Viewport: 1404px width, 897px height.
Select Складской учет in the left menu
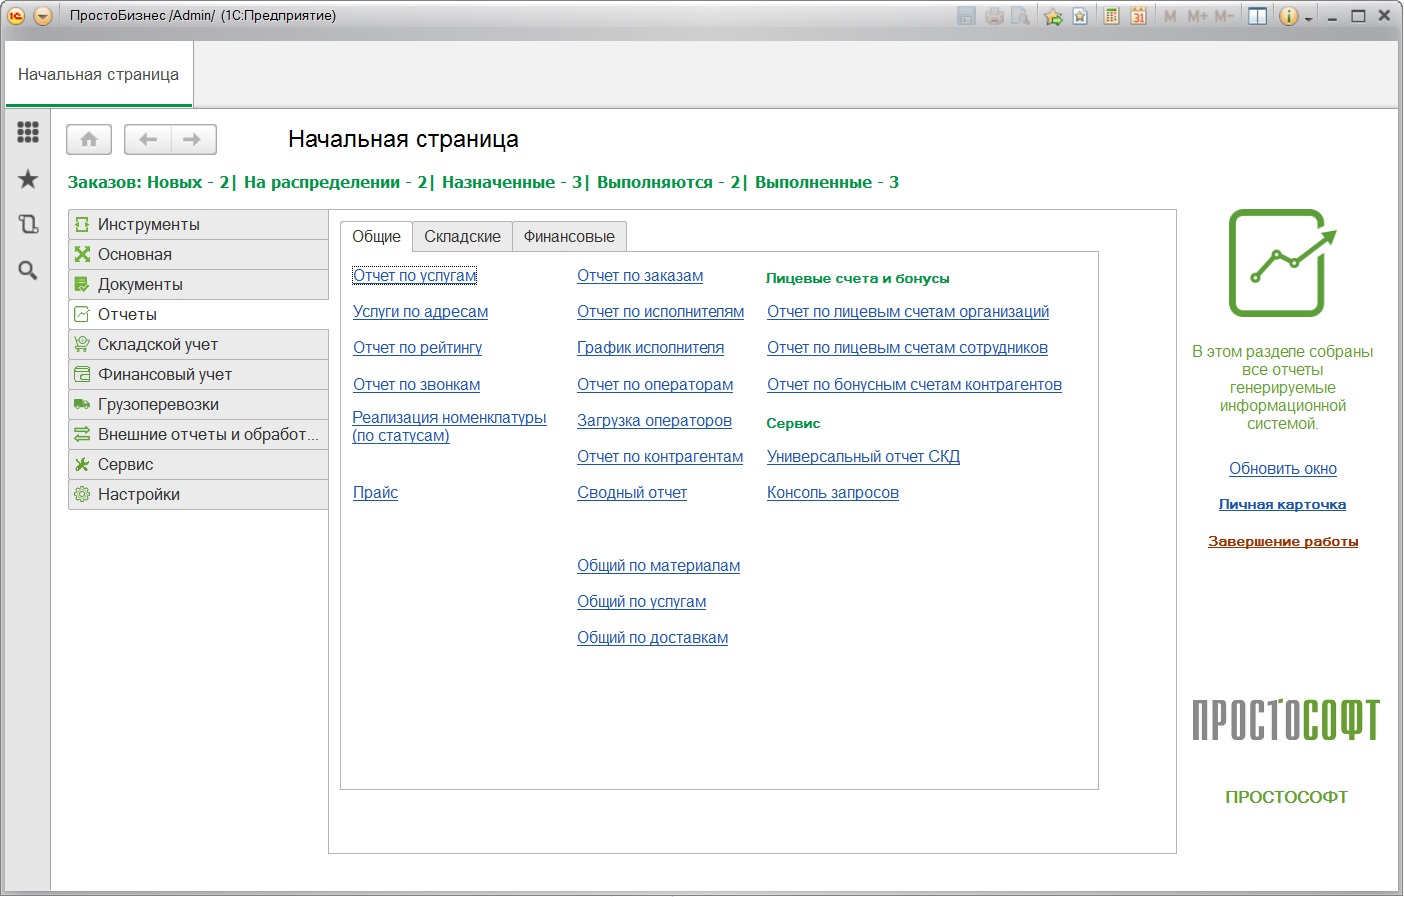coord(158,345)
